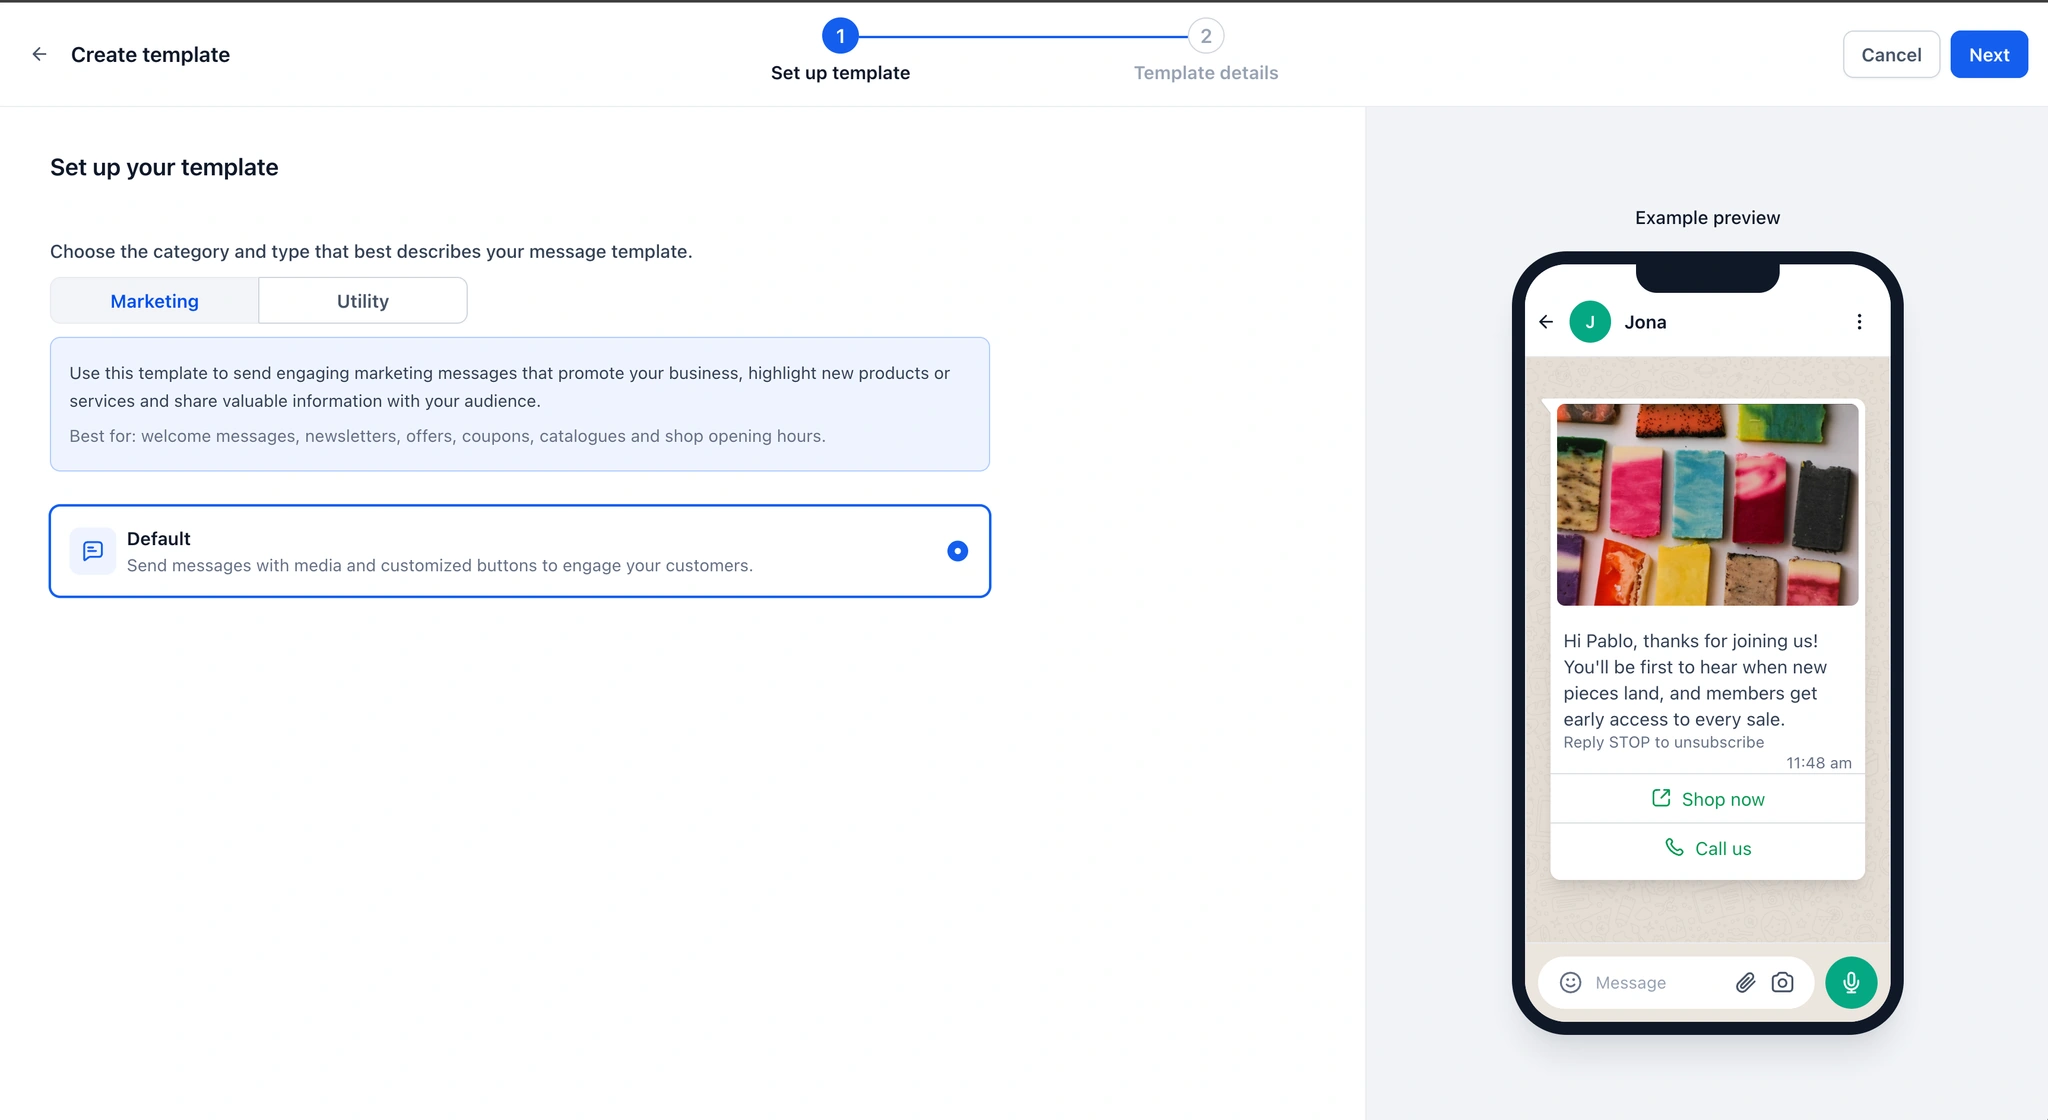Click the colorful soap image in the preview

point(1707,504)
